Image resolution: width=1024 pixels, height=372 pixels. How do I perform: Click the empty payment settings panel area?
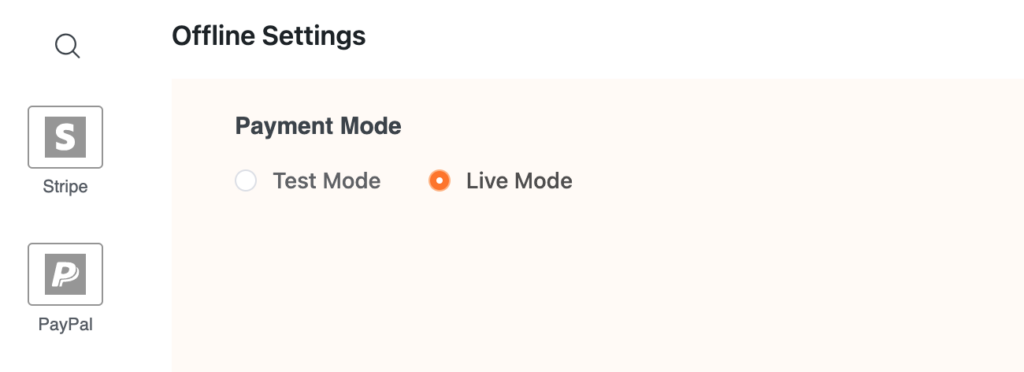click(x=598, y=281)
